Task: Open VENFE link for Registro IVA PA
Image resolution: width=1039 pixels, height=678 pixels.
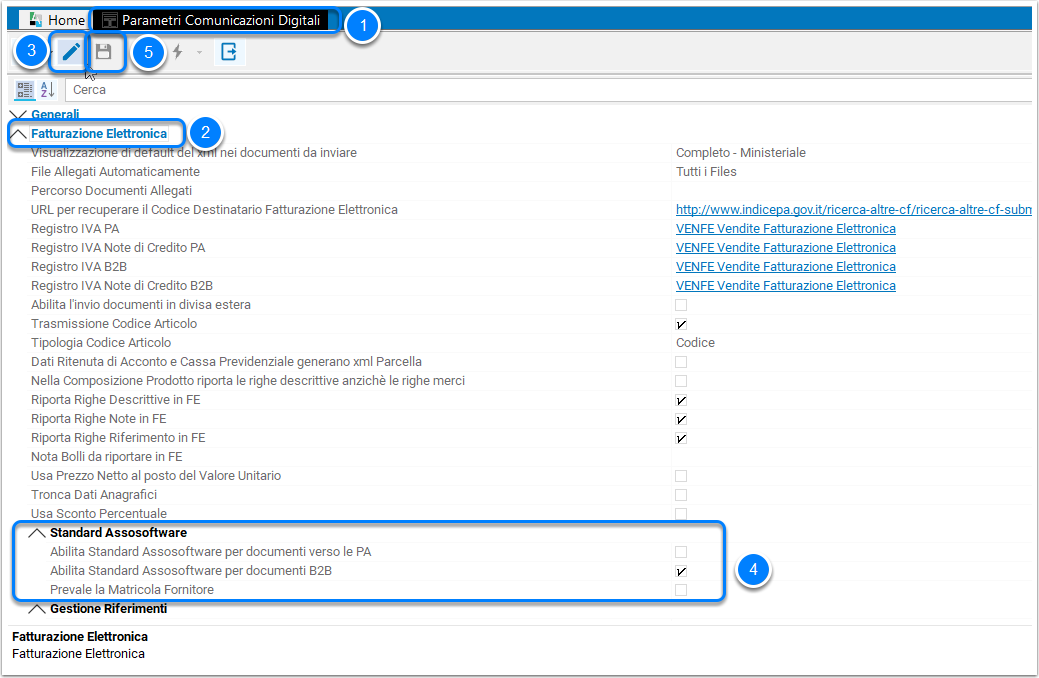Action: [786, 229]
